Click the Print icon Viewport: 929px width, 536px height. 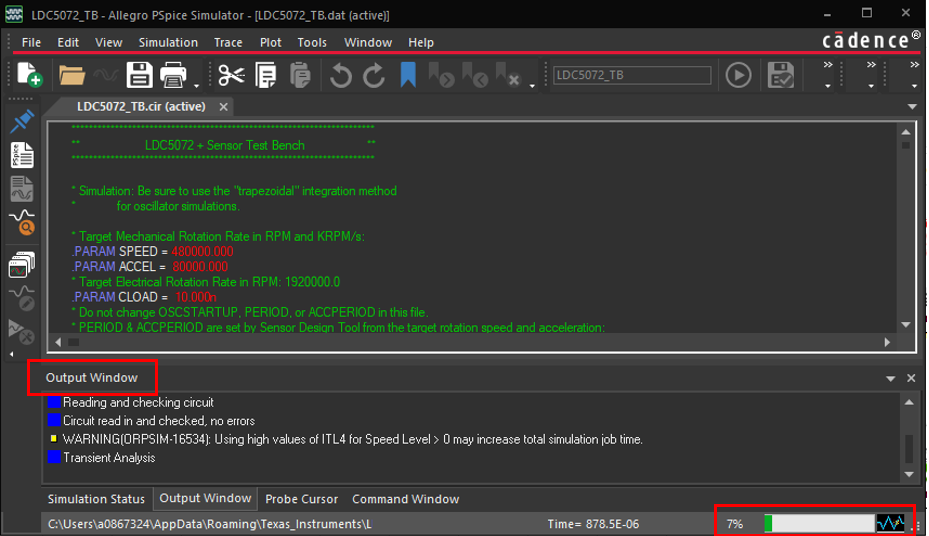point(174,75)
